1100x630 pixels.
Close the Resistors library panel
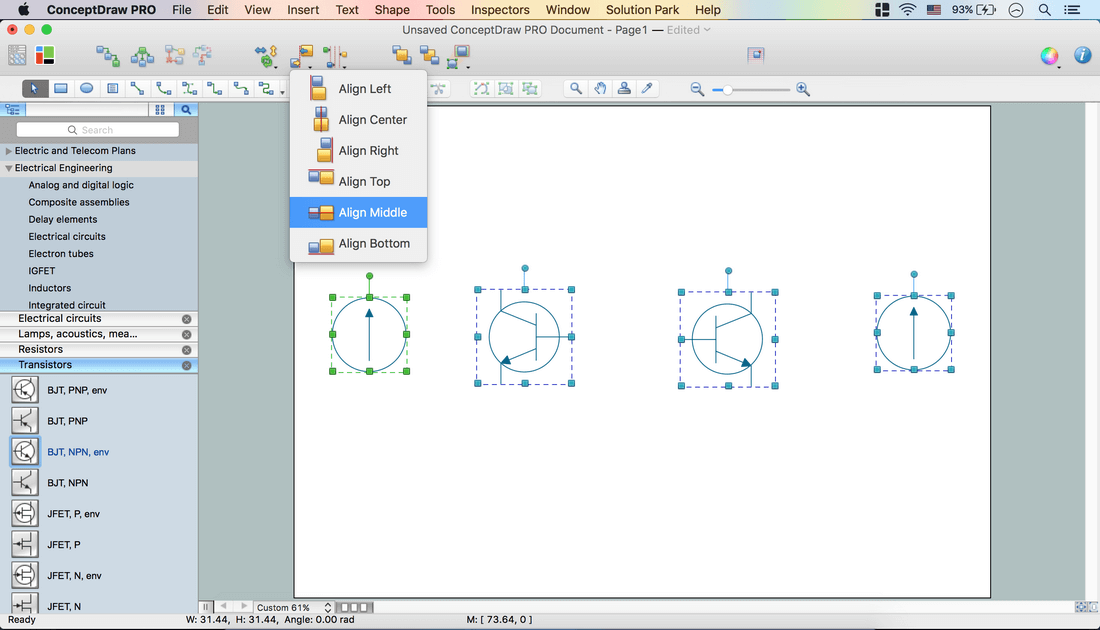186,350
